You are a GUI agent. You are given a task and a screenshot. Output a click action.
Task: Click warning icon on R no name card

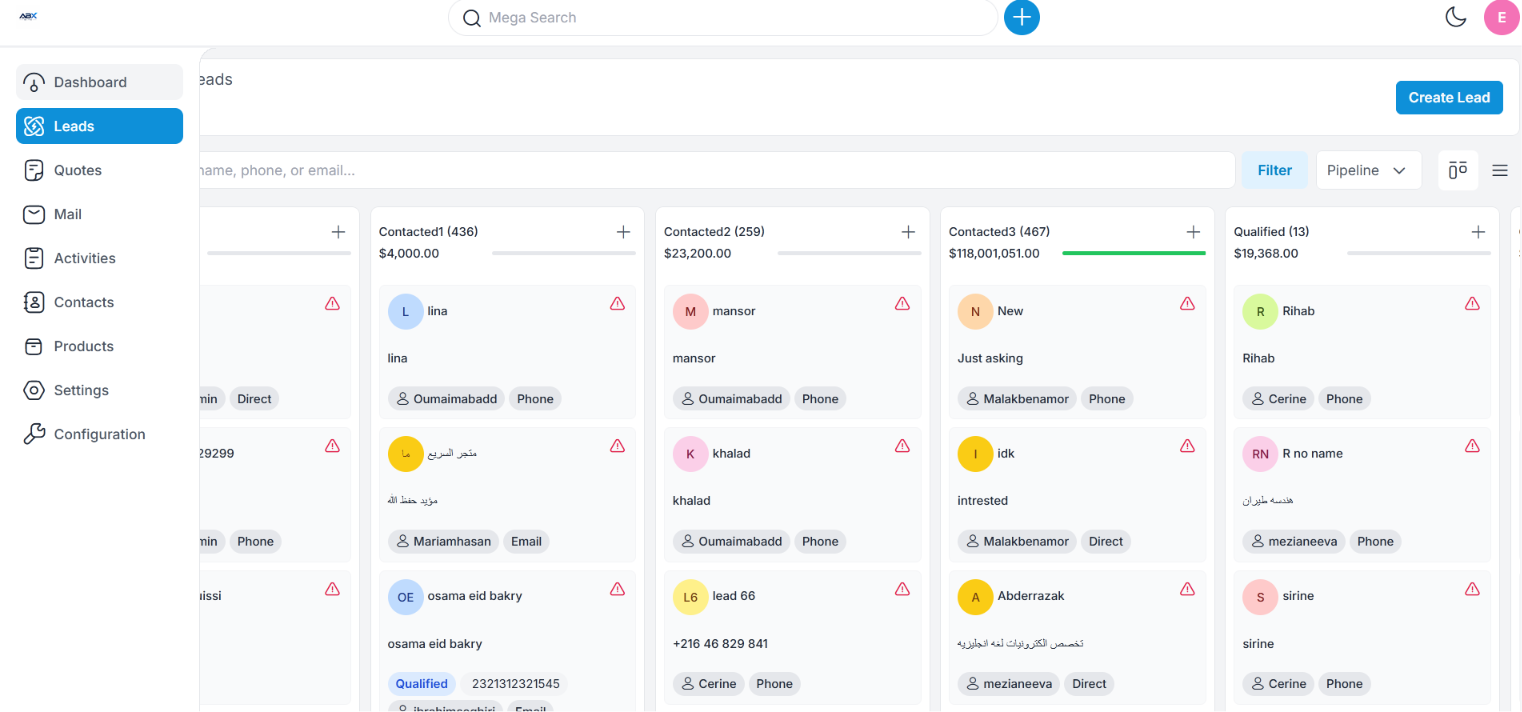tap(1472, 445)
